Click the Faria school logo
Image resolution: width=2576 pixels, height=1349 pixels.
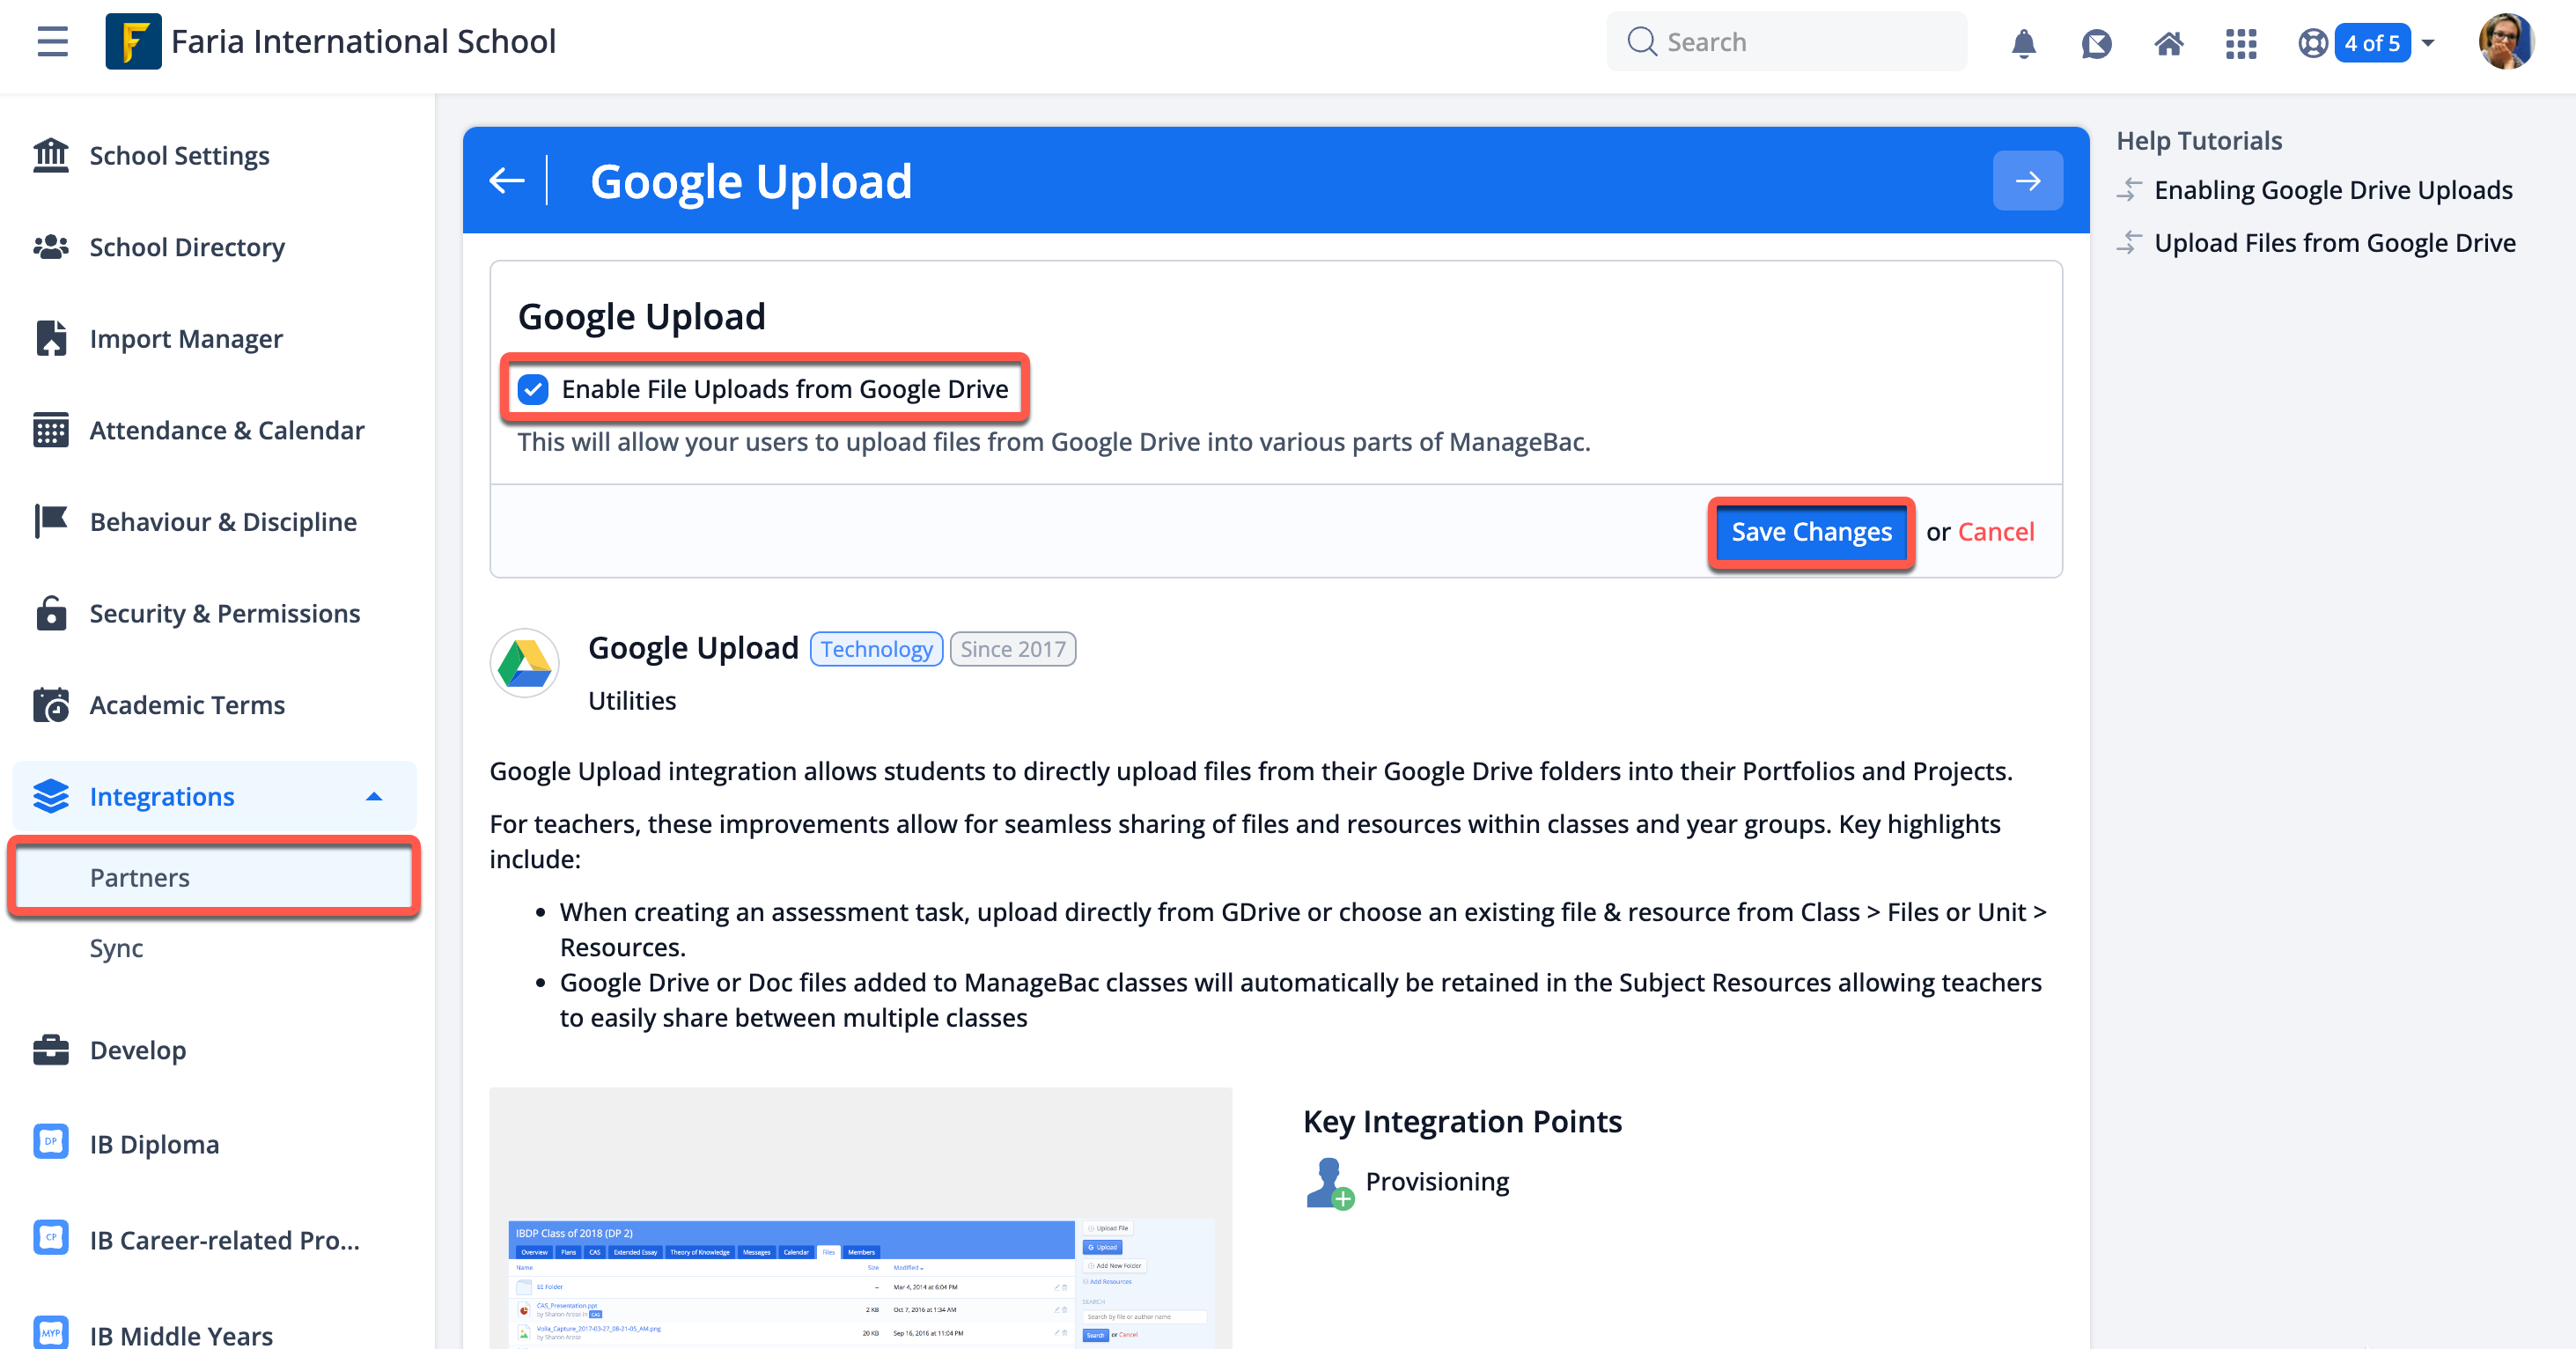tap(133, 42)
